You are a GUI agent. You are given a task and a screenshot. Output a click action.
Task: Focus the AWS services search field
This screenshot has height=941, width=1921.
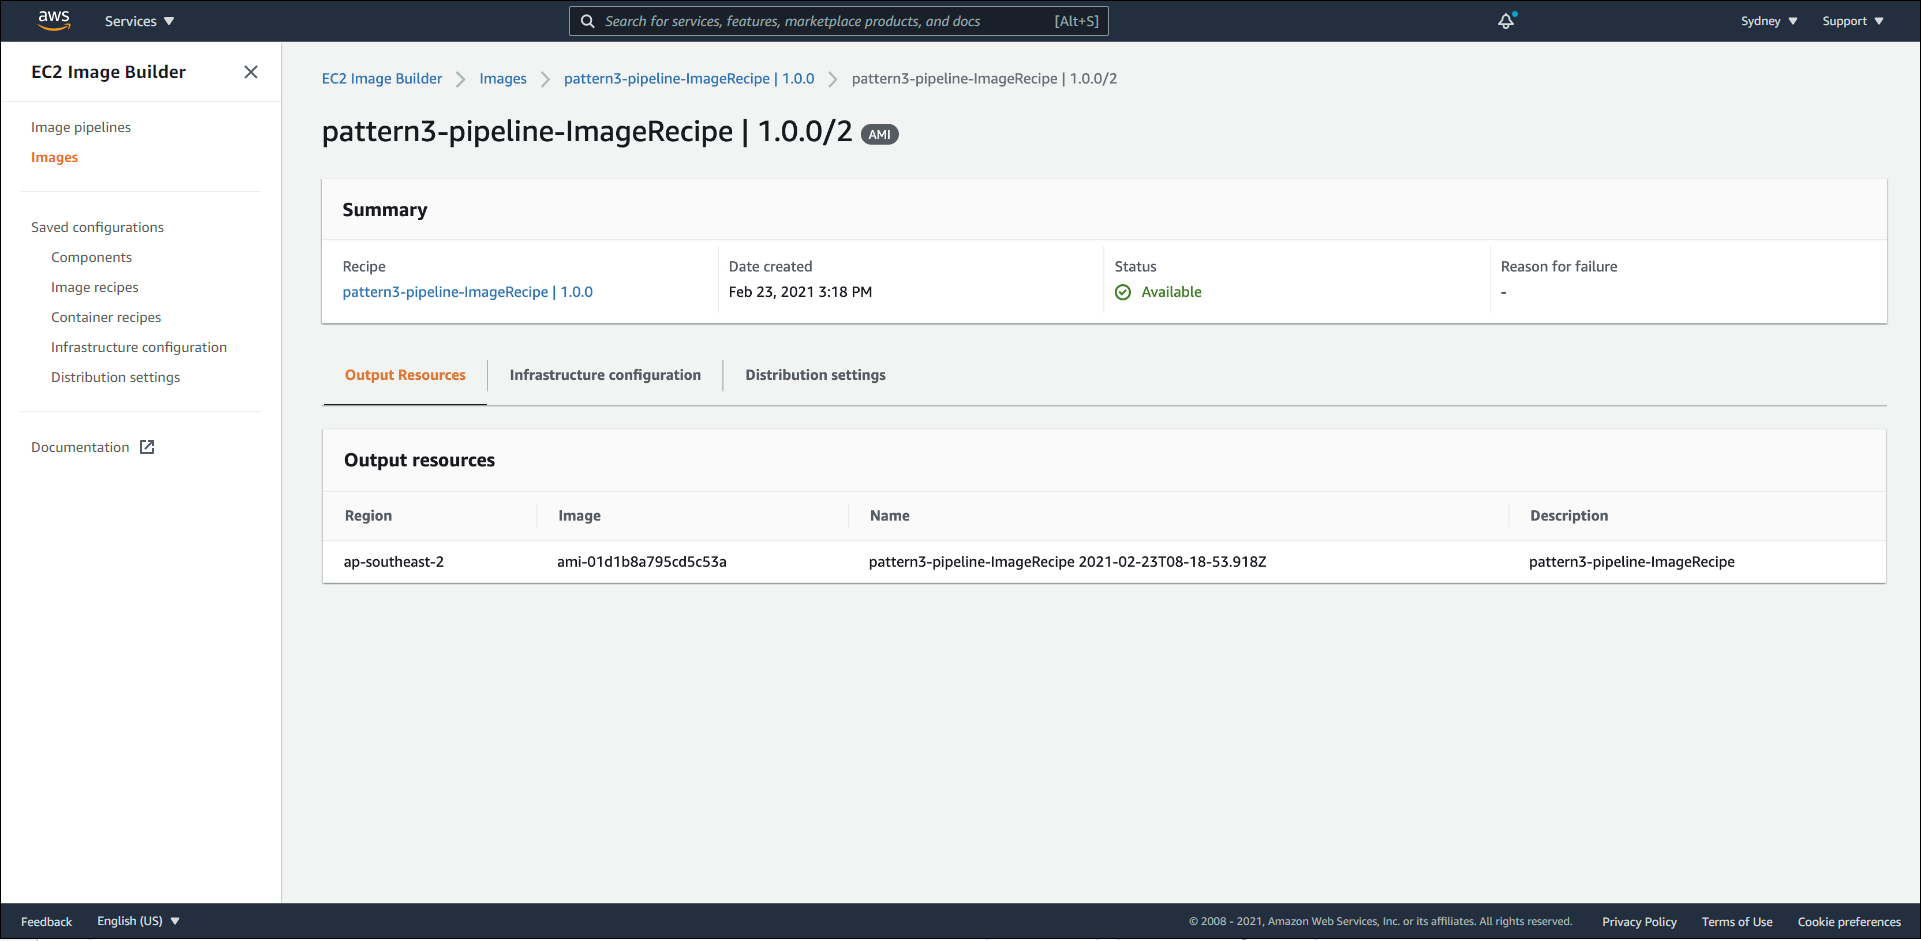(839, 21)
